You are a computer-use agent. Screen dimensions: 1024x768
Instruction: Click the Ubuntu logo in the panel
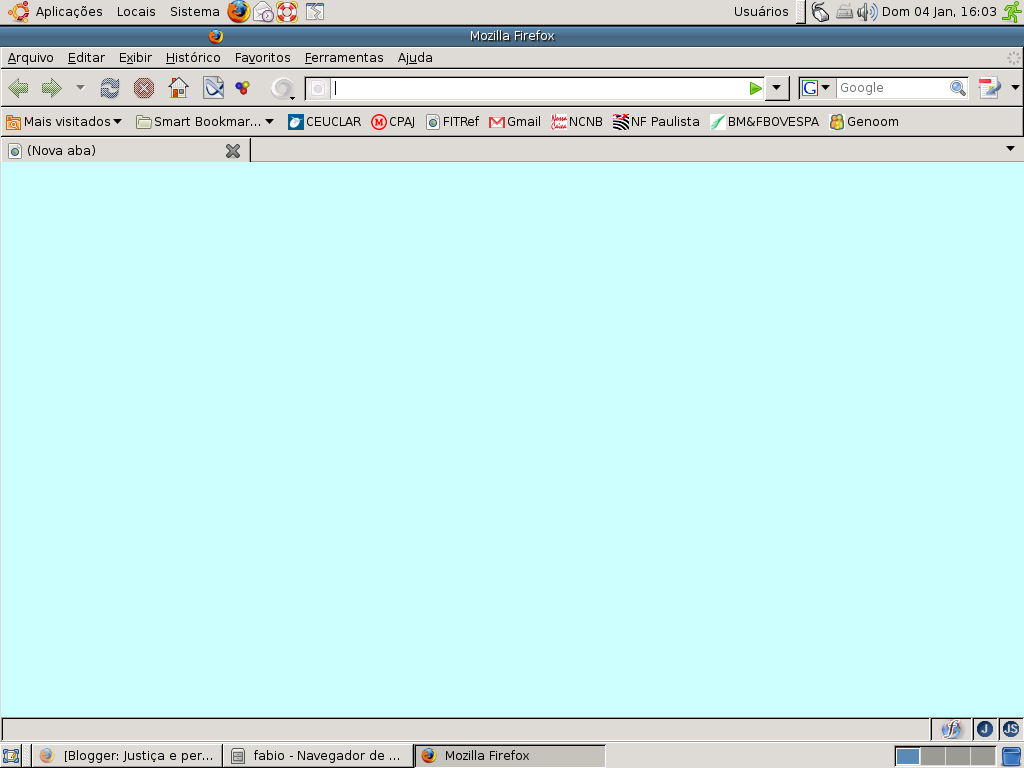pyautogui.click(x=18, y=12)
